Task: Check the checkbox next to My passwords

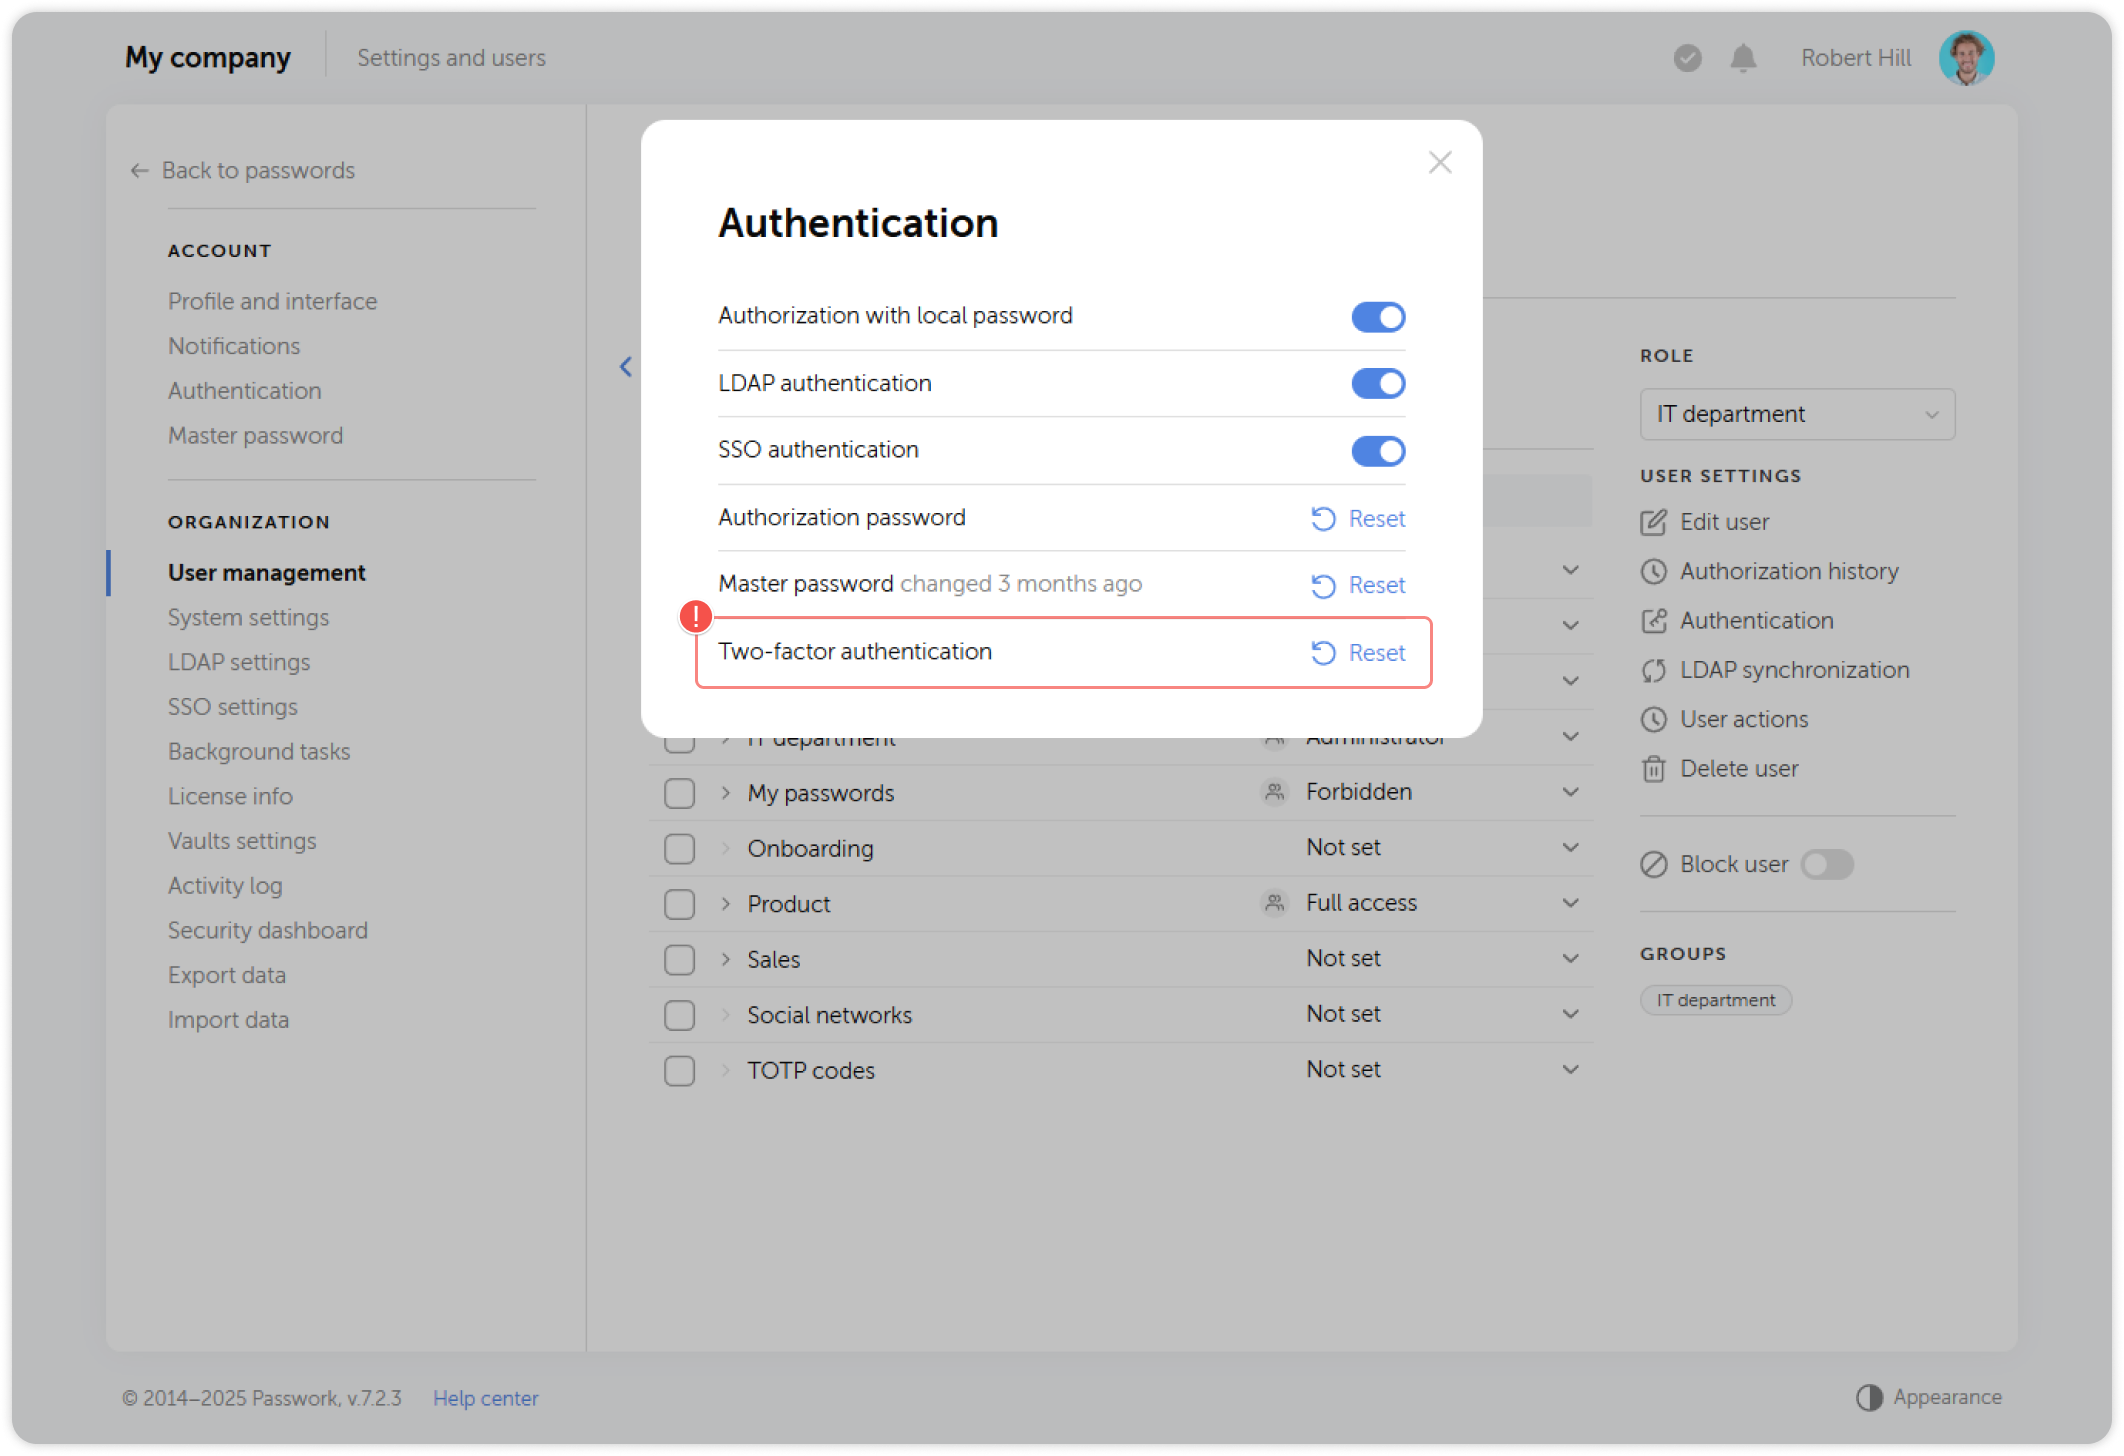Action: pos(679,792)
